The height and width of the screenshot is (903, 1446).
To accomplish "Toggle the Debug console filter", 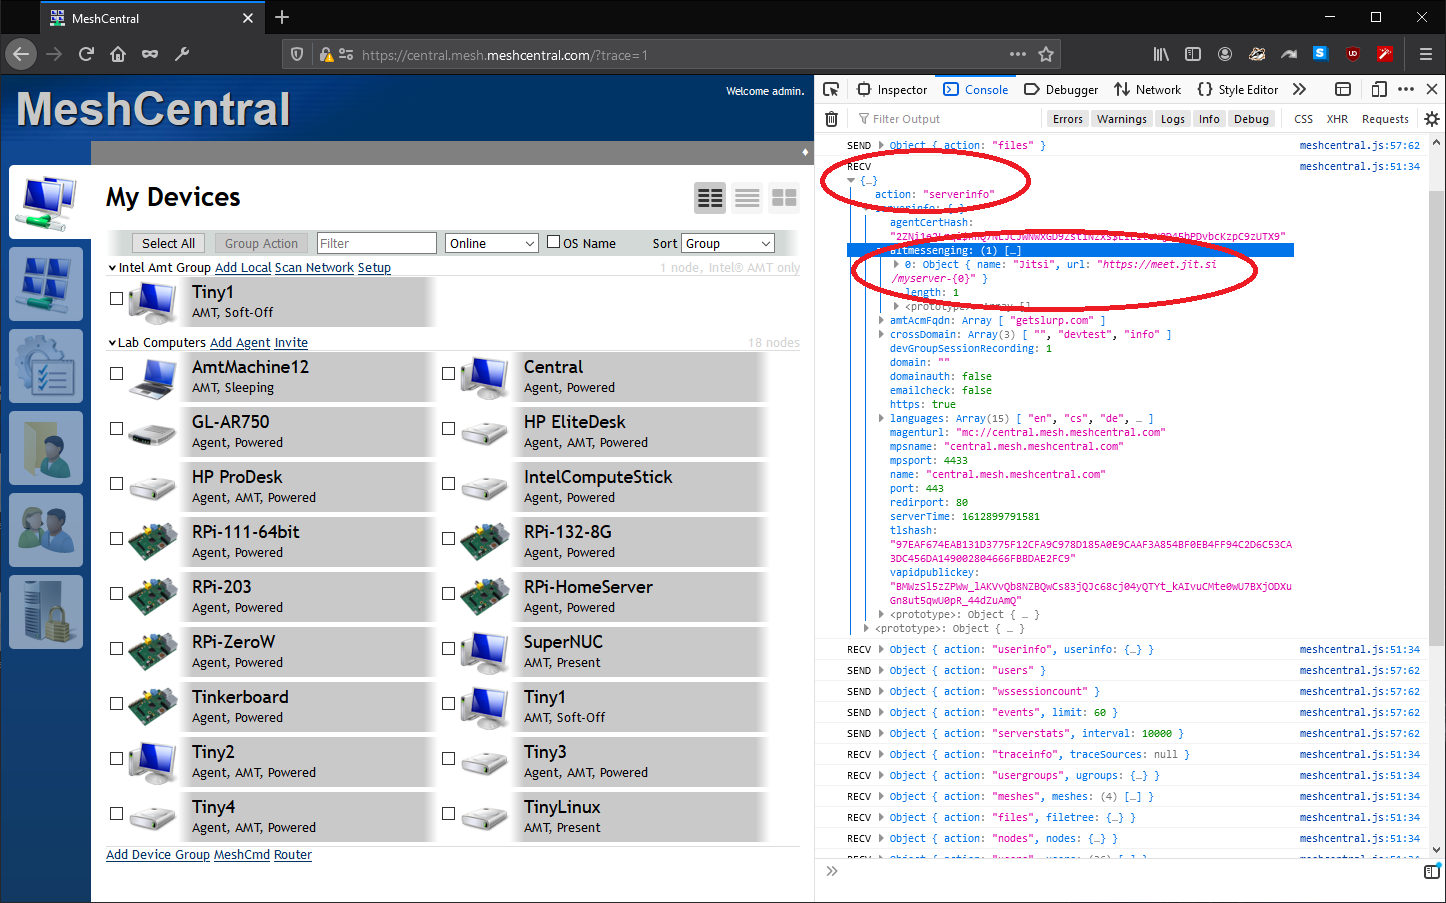I will click(x=1251, y=119).
